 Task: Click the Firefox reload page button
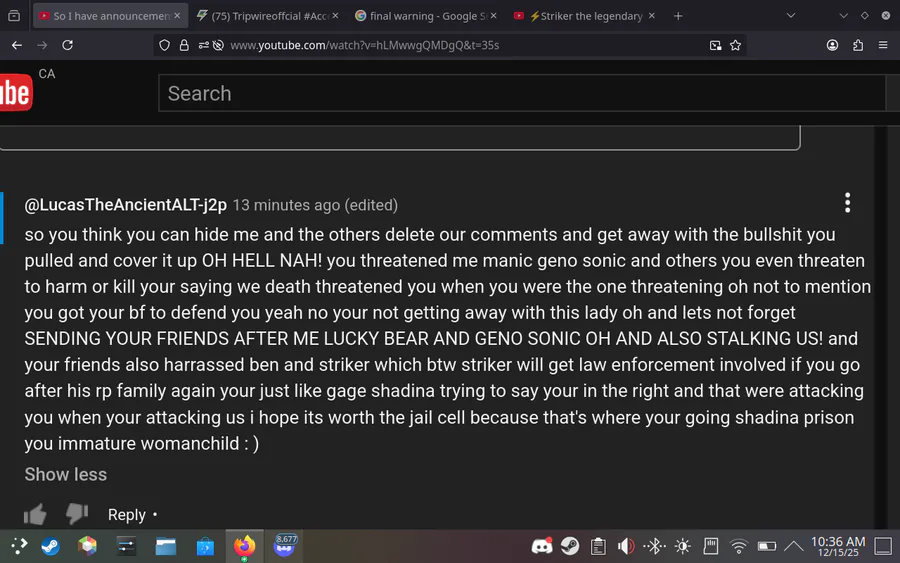tap(68, 45)
